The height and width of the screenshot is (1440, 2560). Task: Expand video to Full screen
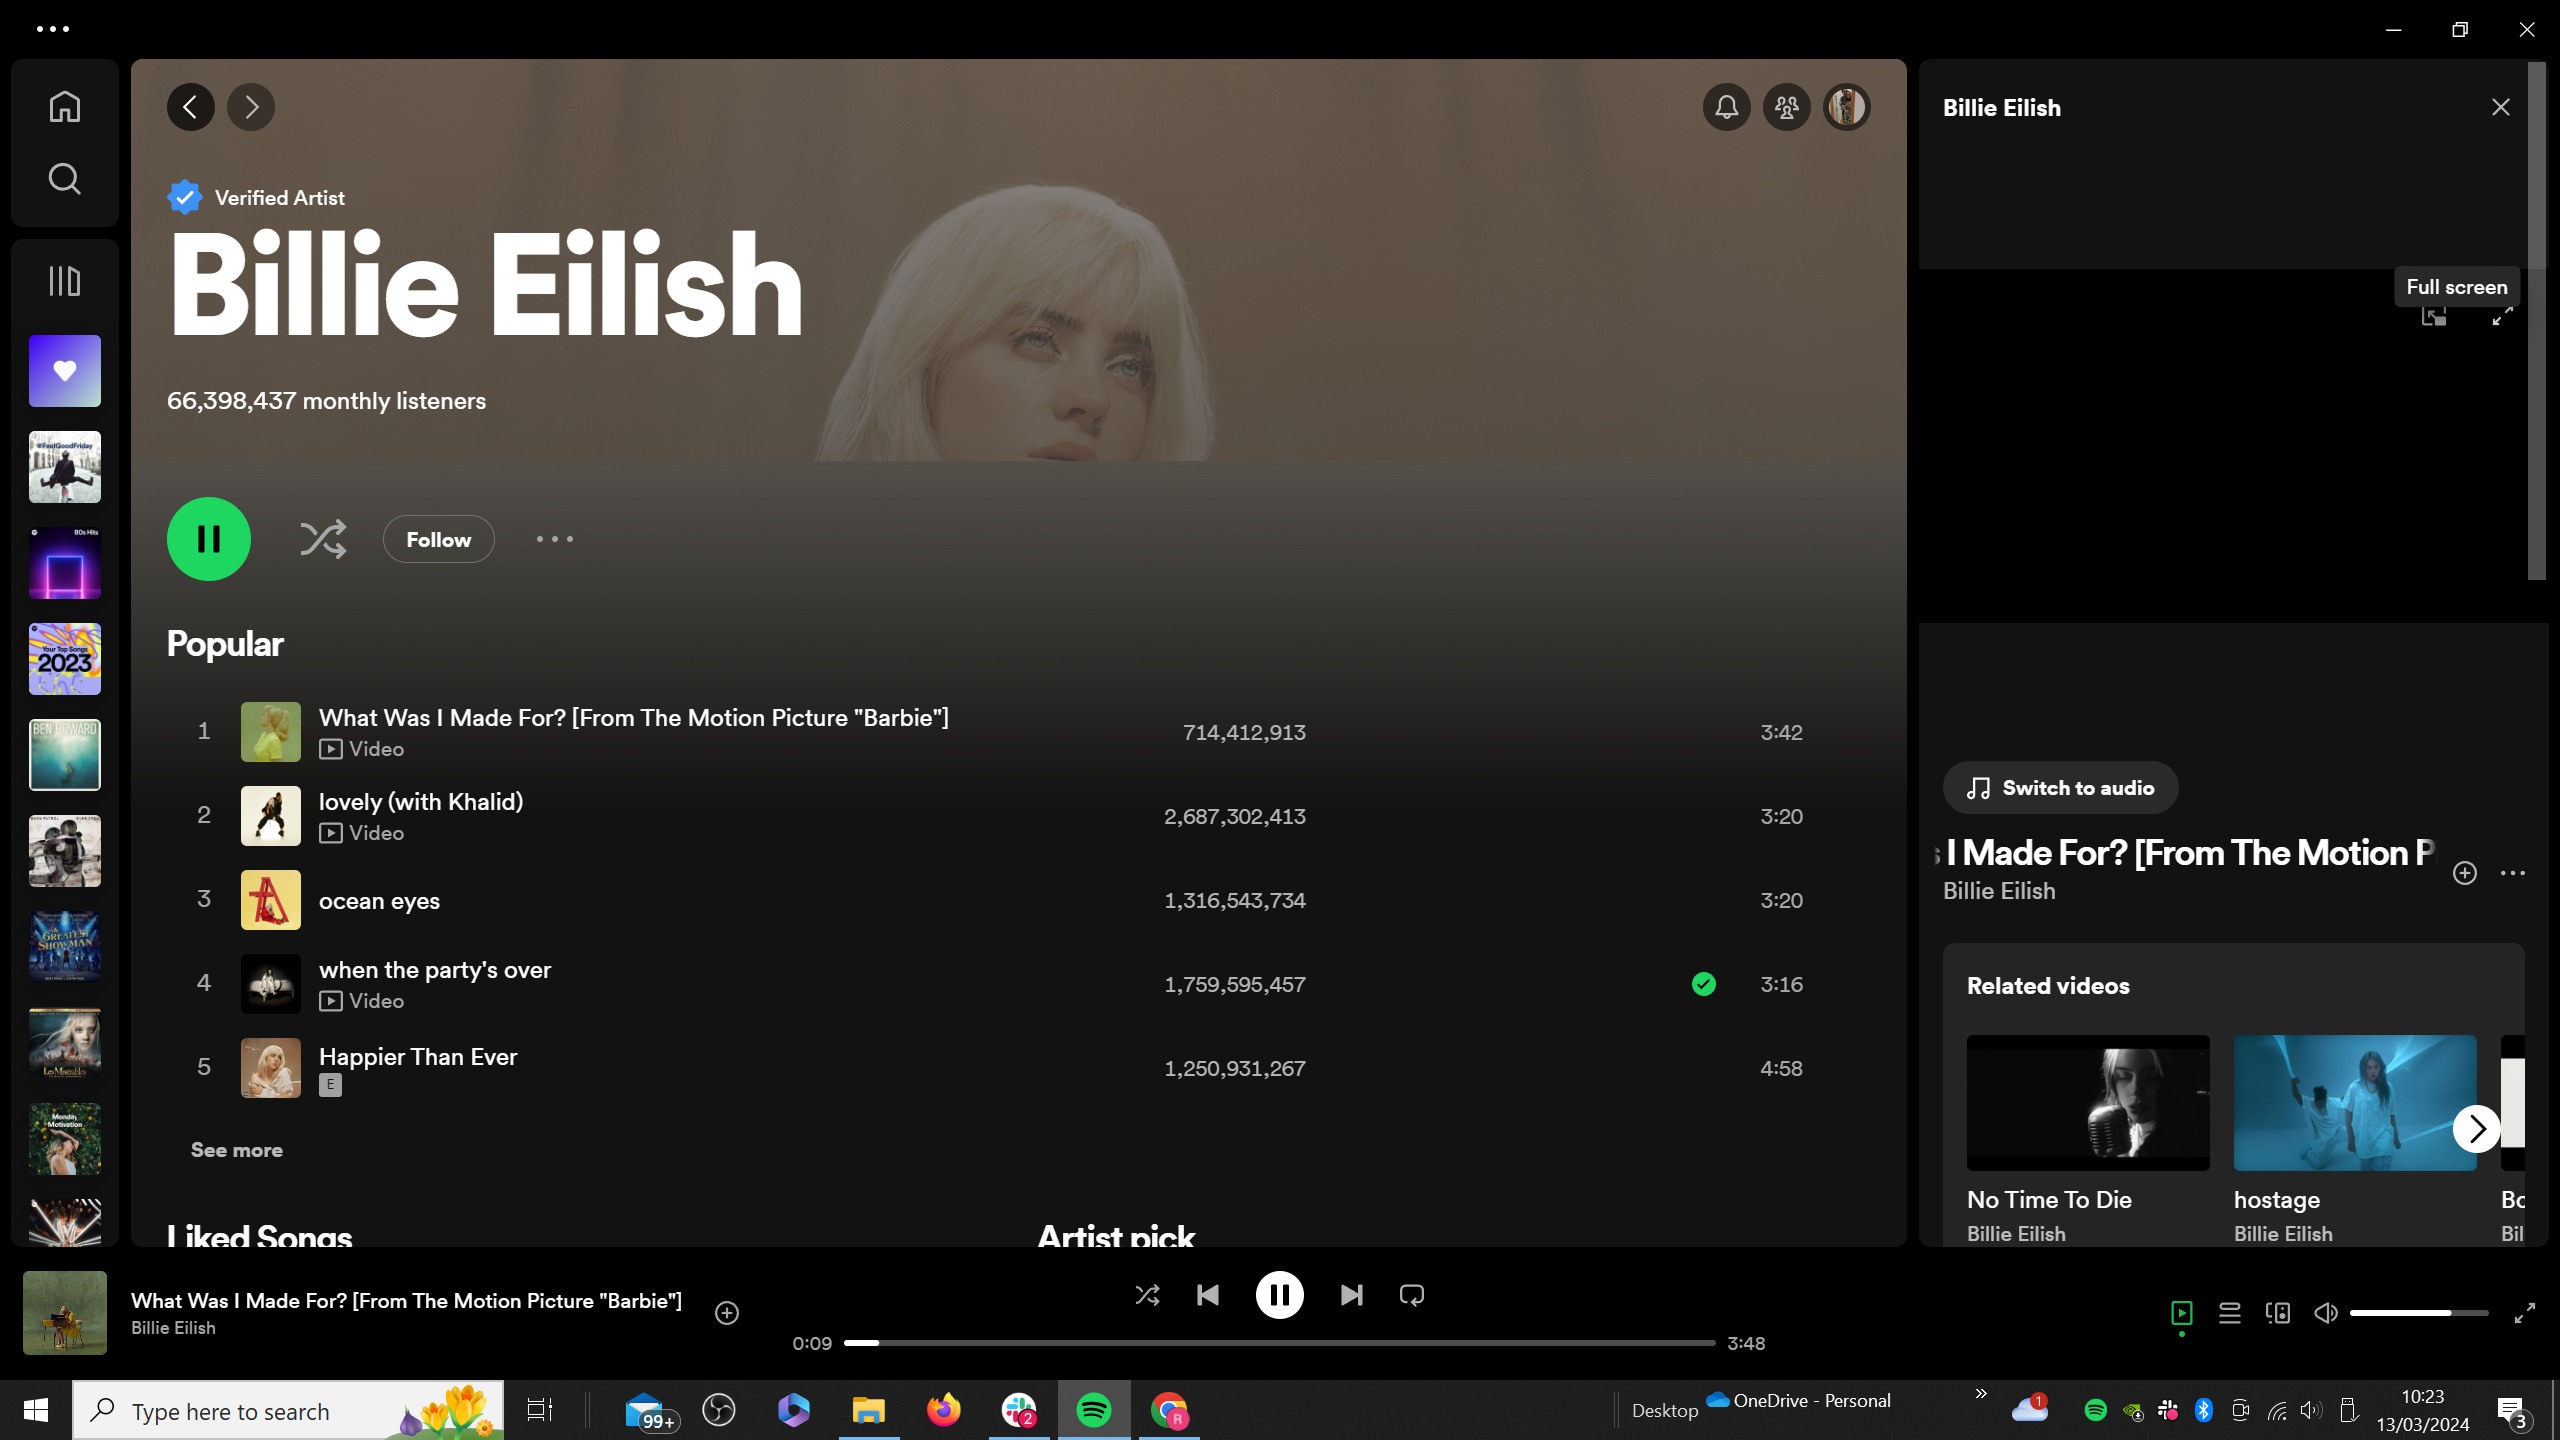pos(2503,316)
